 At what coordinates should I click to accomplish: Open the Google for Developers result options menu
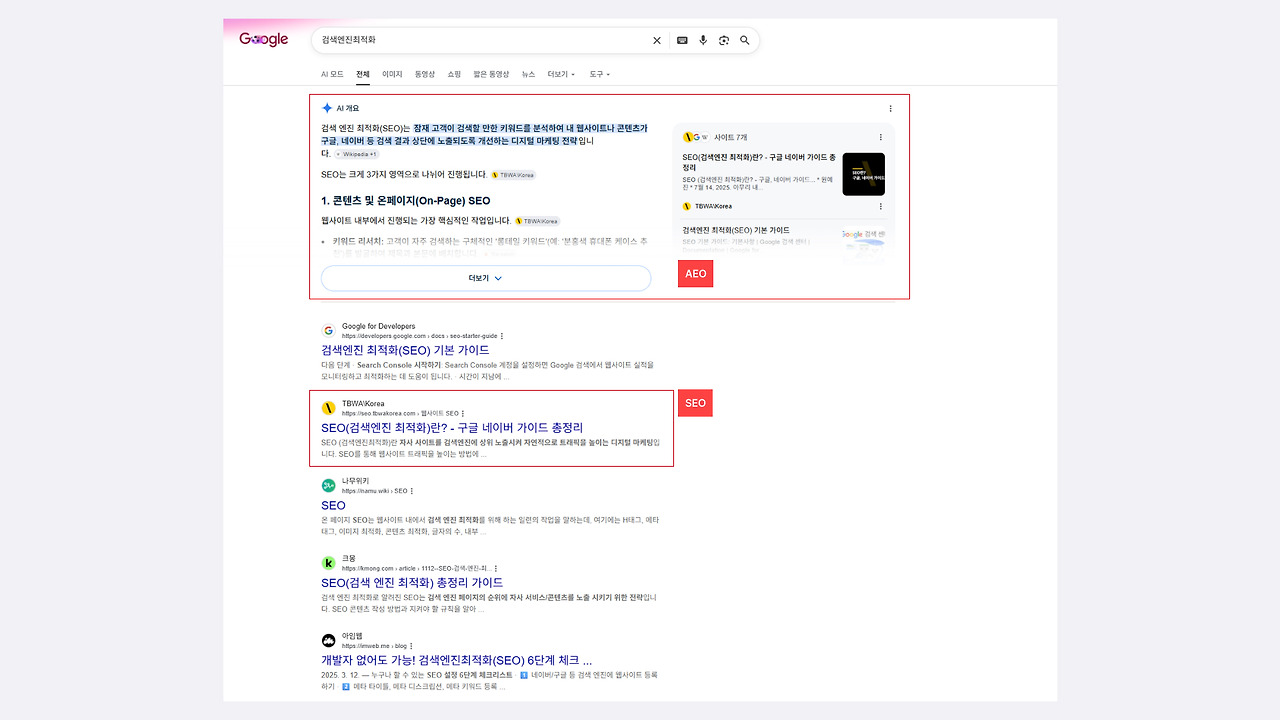point(502,336)
